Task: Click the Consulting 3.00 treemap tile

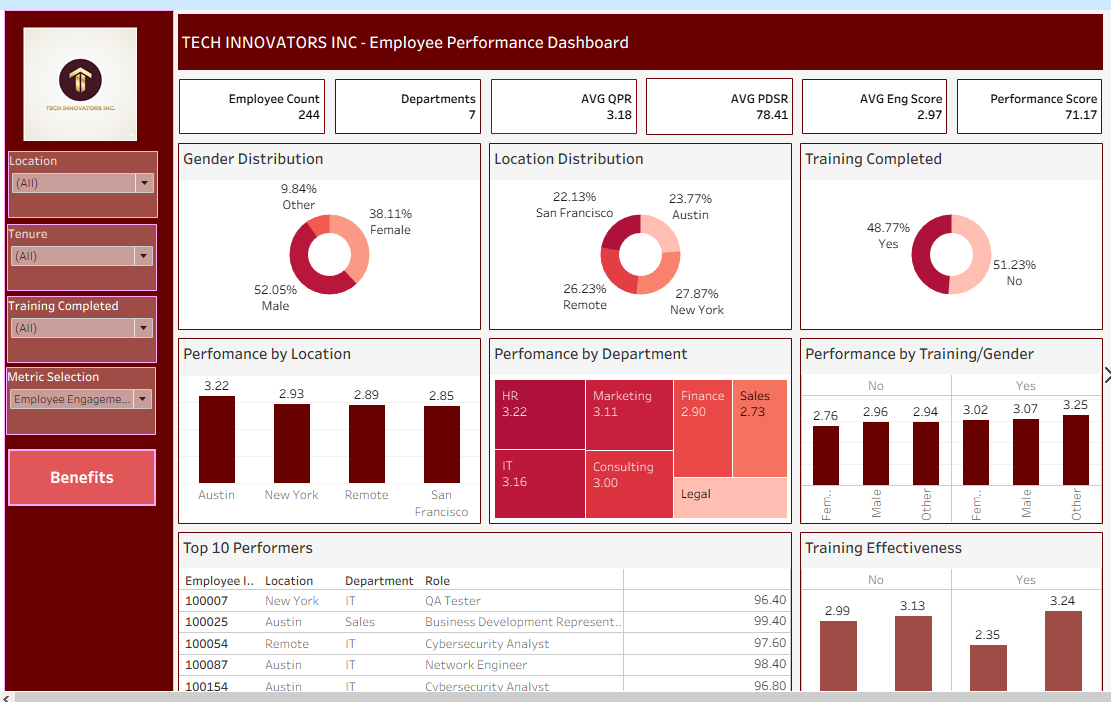Action: (629, 484)
